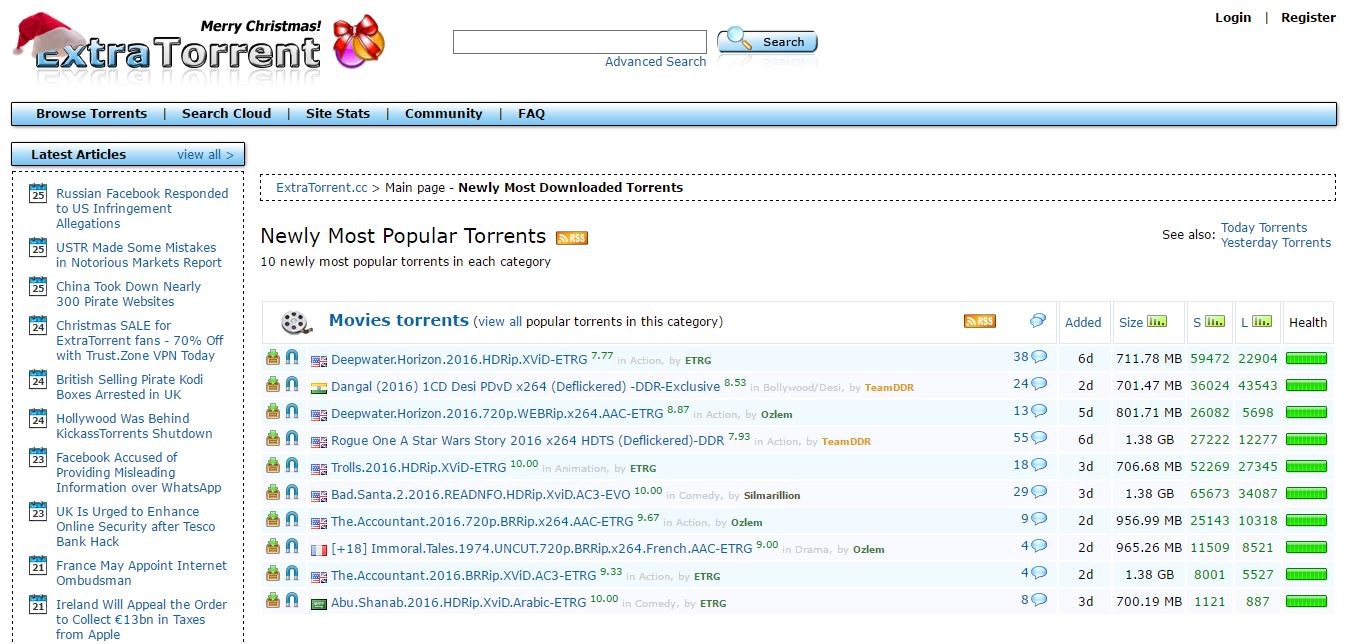Open Today Torrents list
Screen dimensions: 1350x644
[1264, 227]
